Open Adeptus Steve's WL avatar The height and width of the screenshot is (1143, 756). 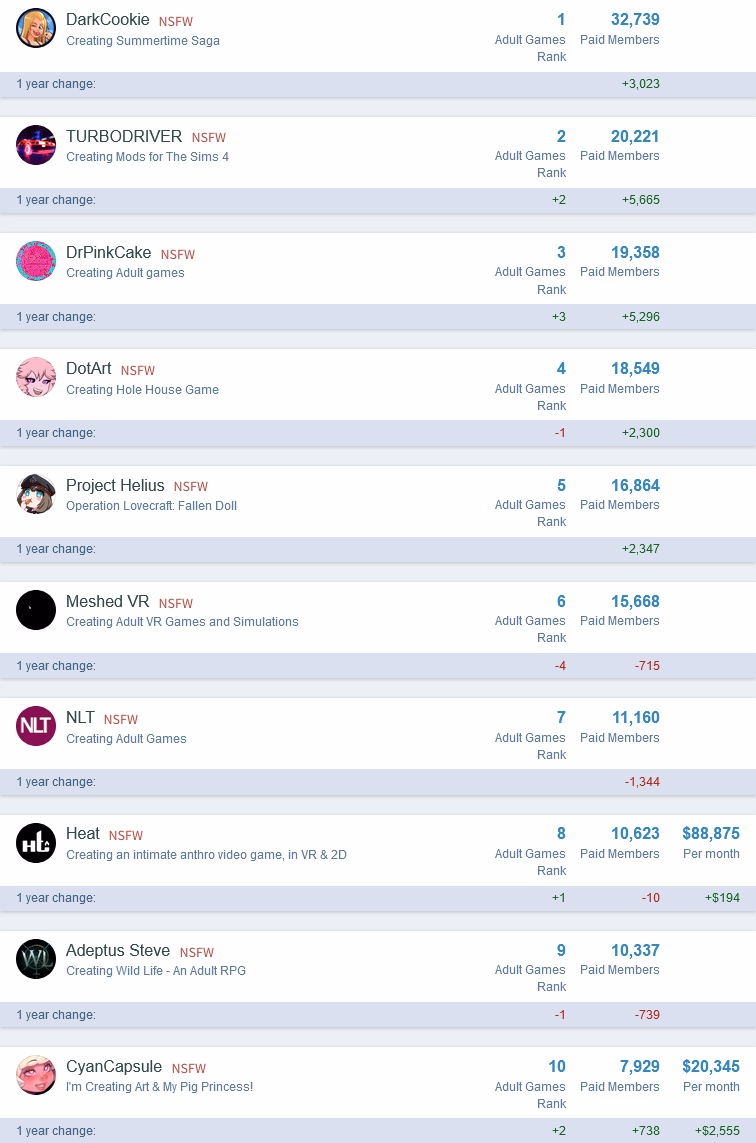[36, 959]
